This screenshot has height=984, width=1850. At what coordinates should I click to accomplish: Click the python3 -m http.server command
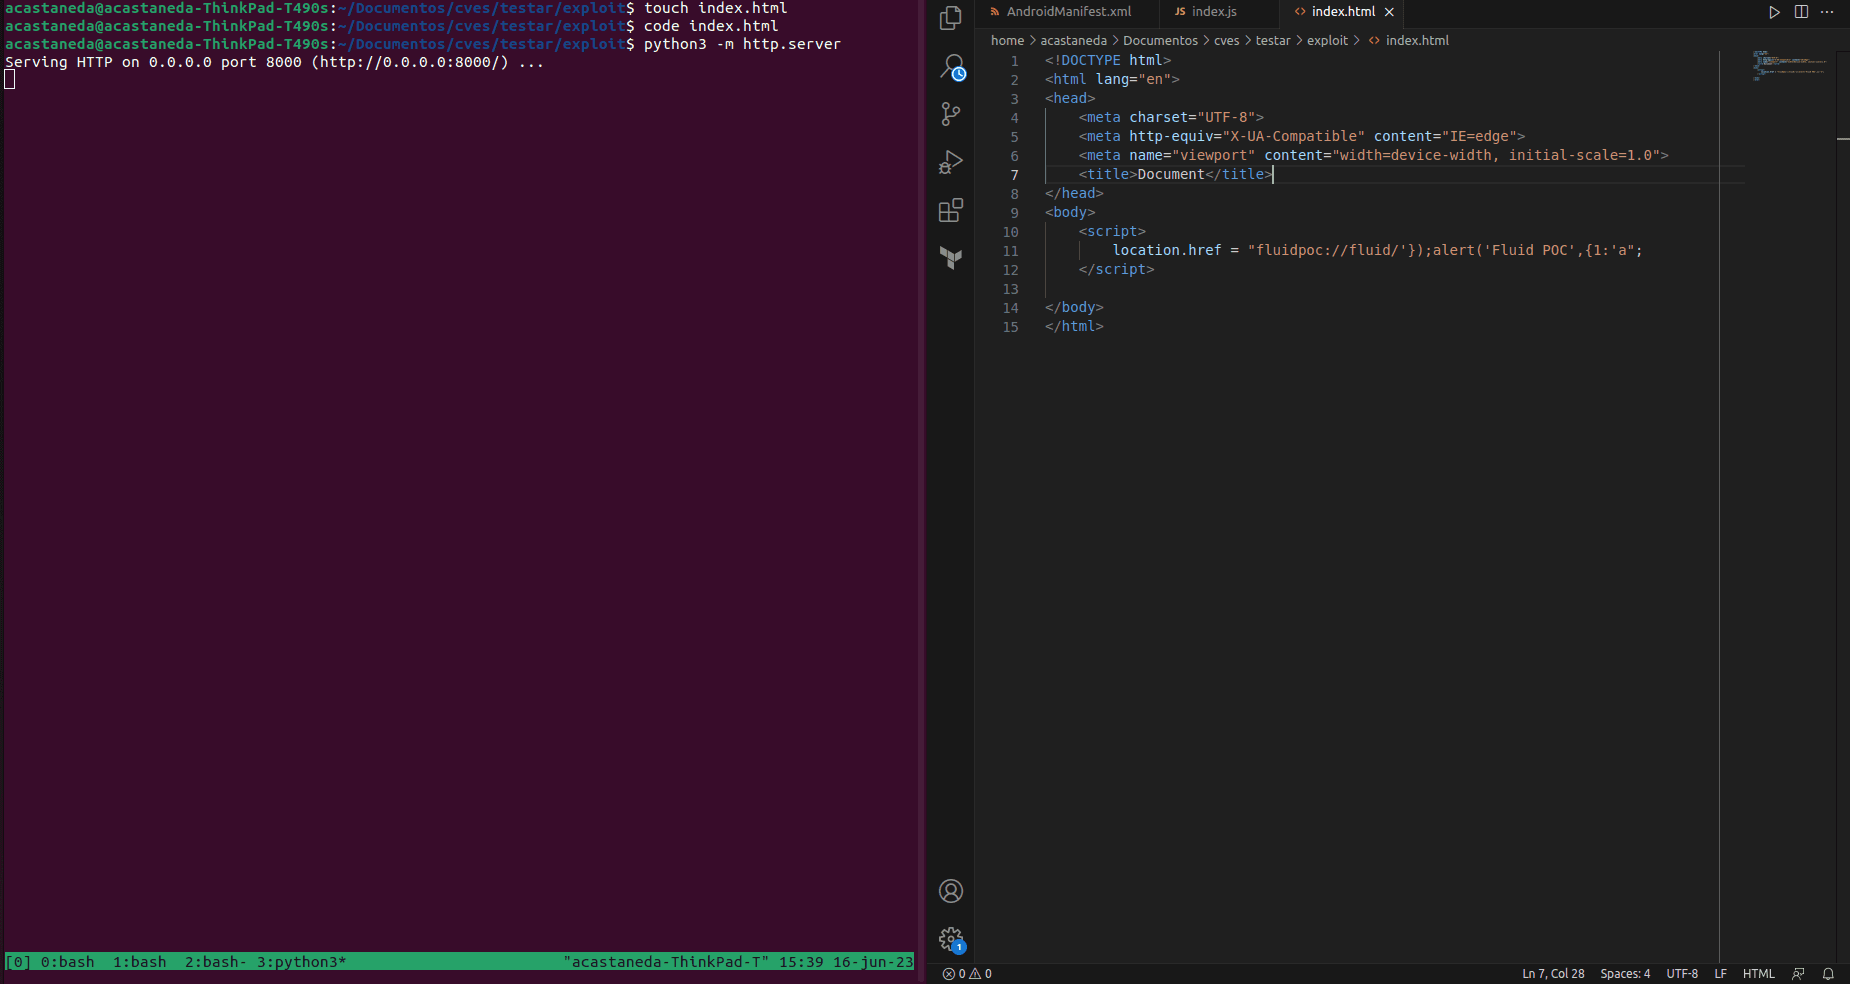tap(742, 44)
